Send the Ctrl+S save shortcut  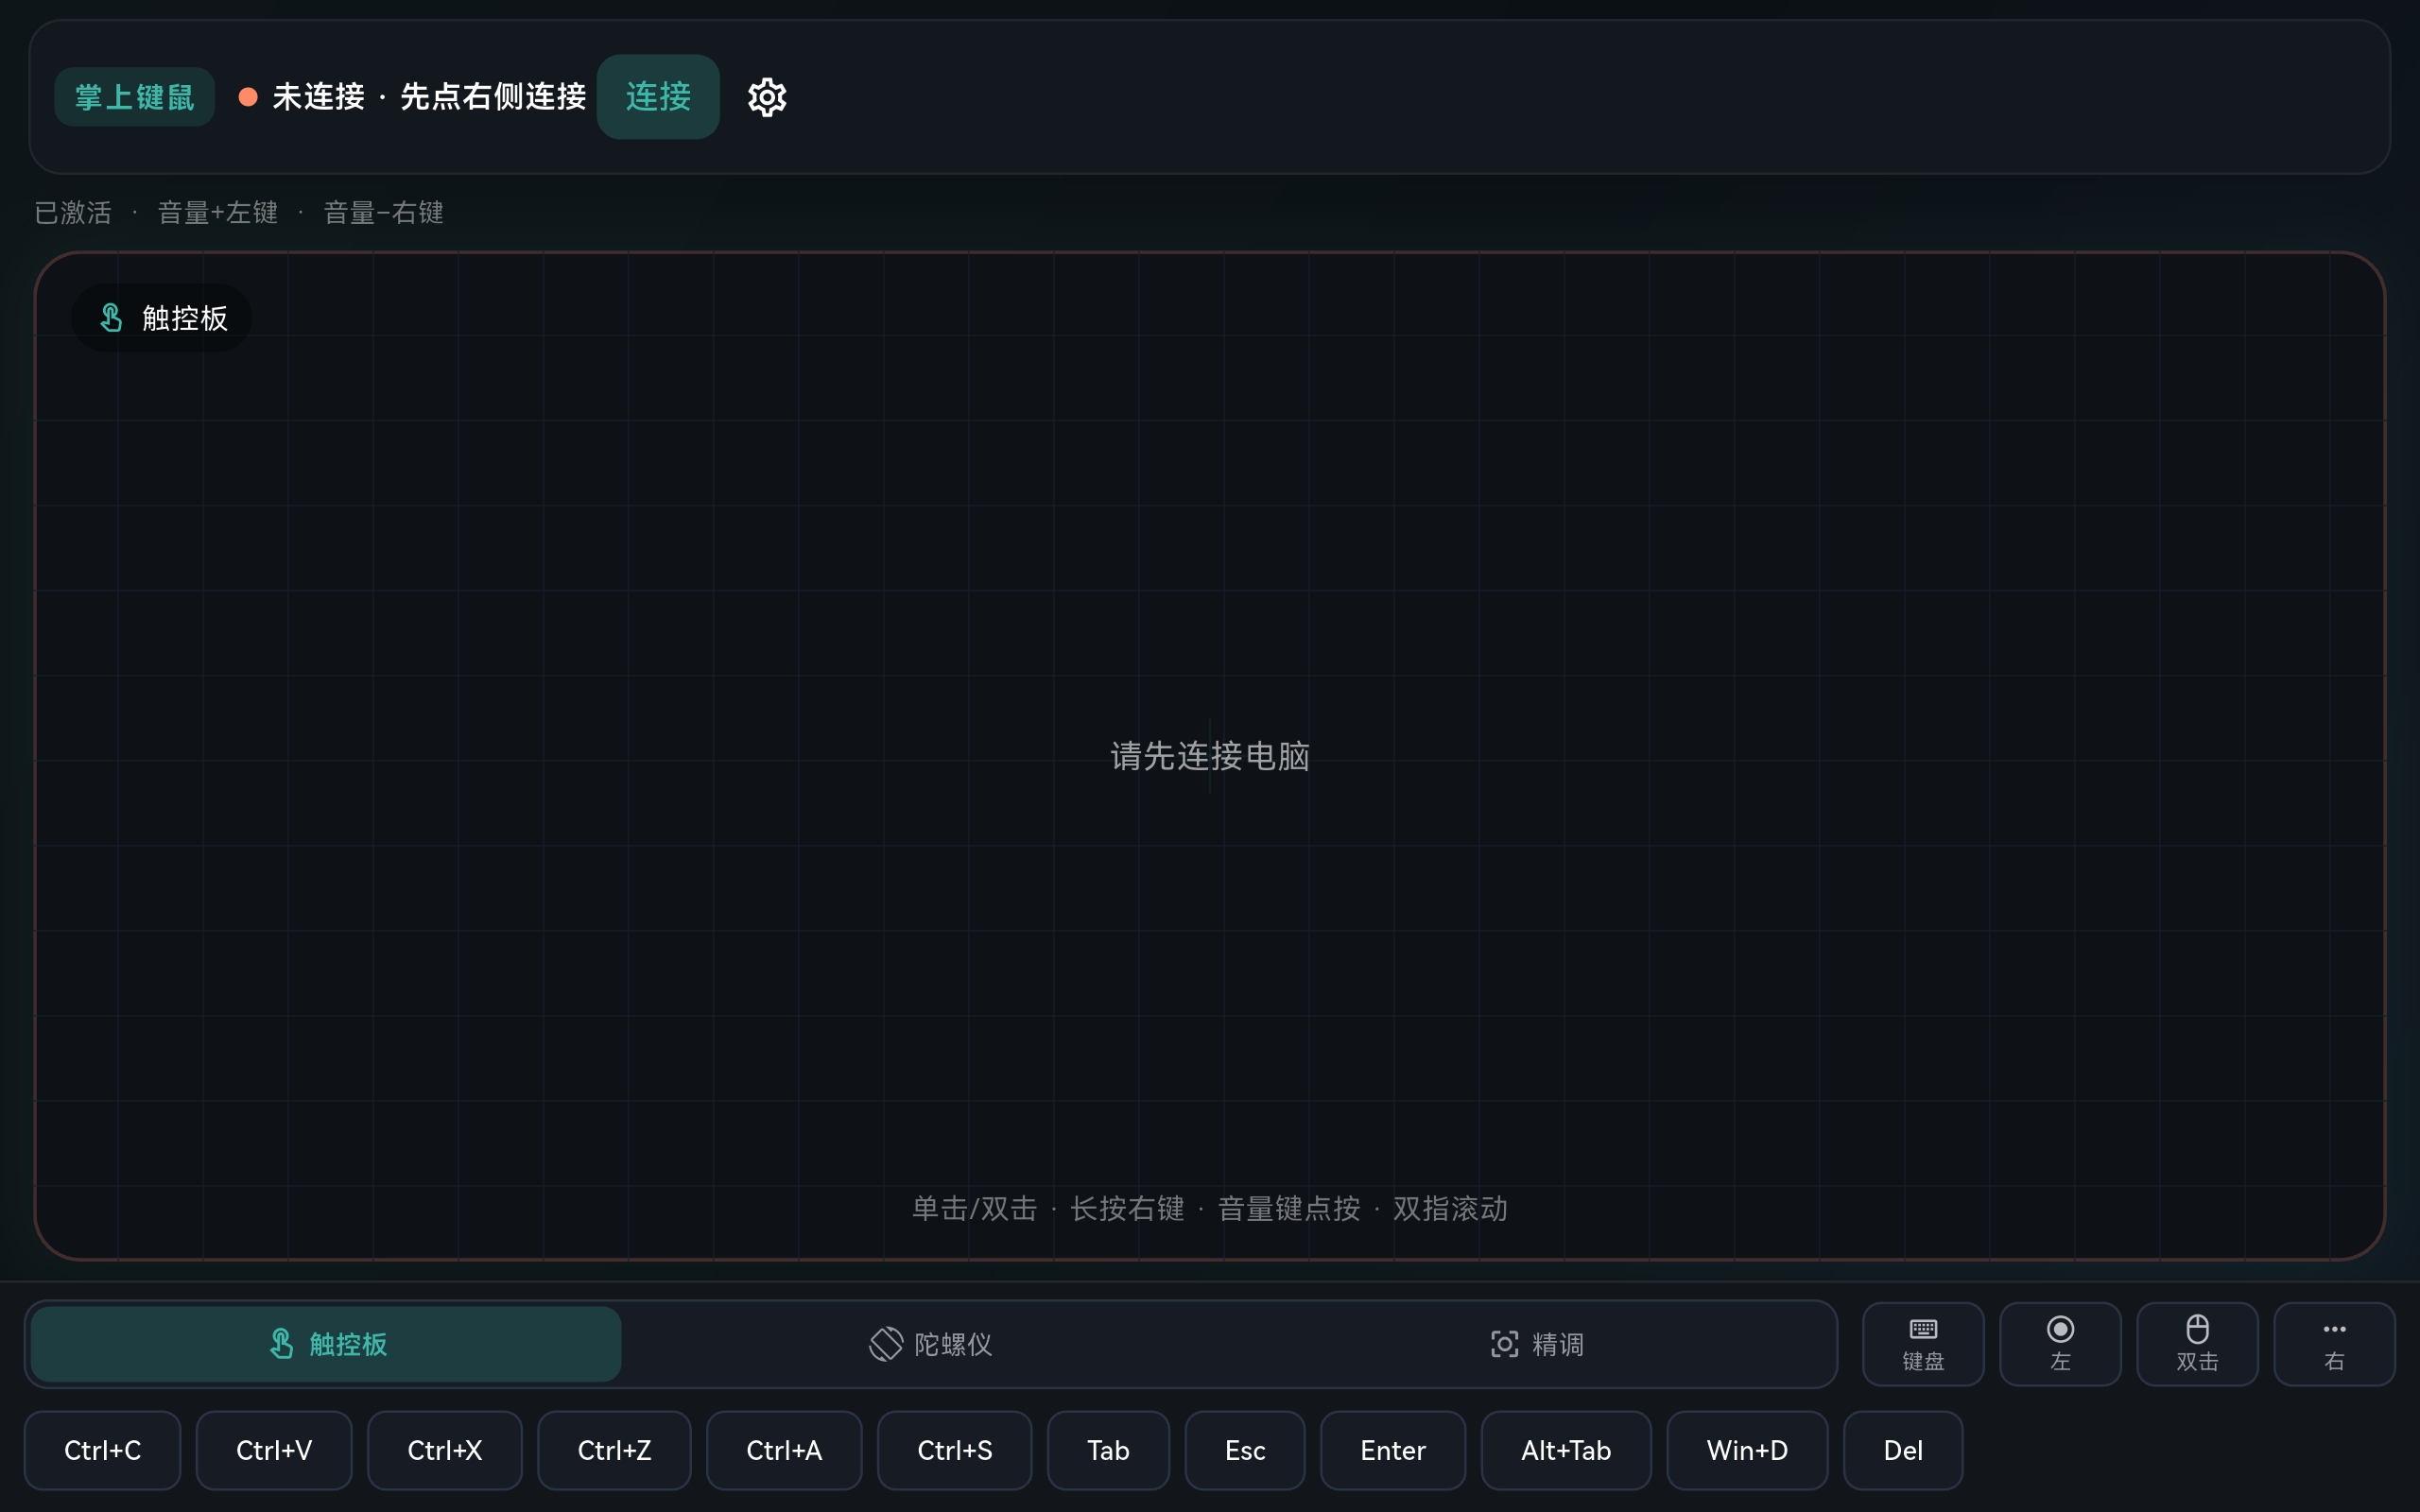[955, 1450]
